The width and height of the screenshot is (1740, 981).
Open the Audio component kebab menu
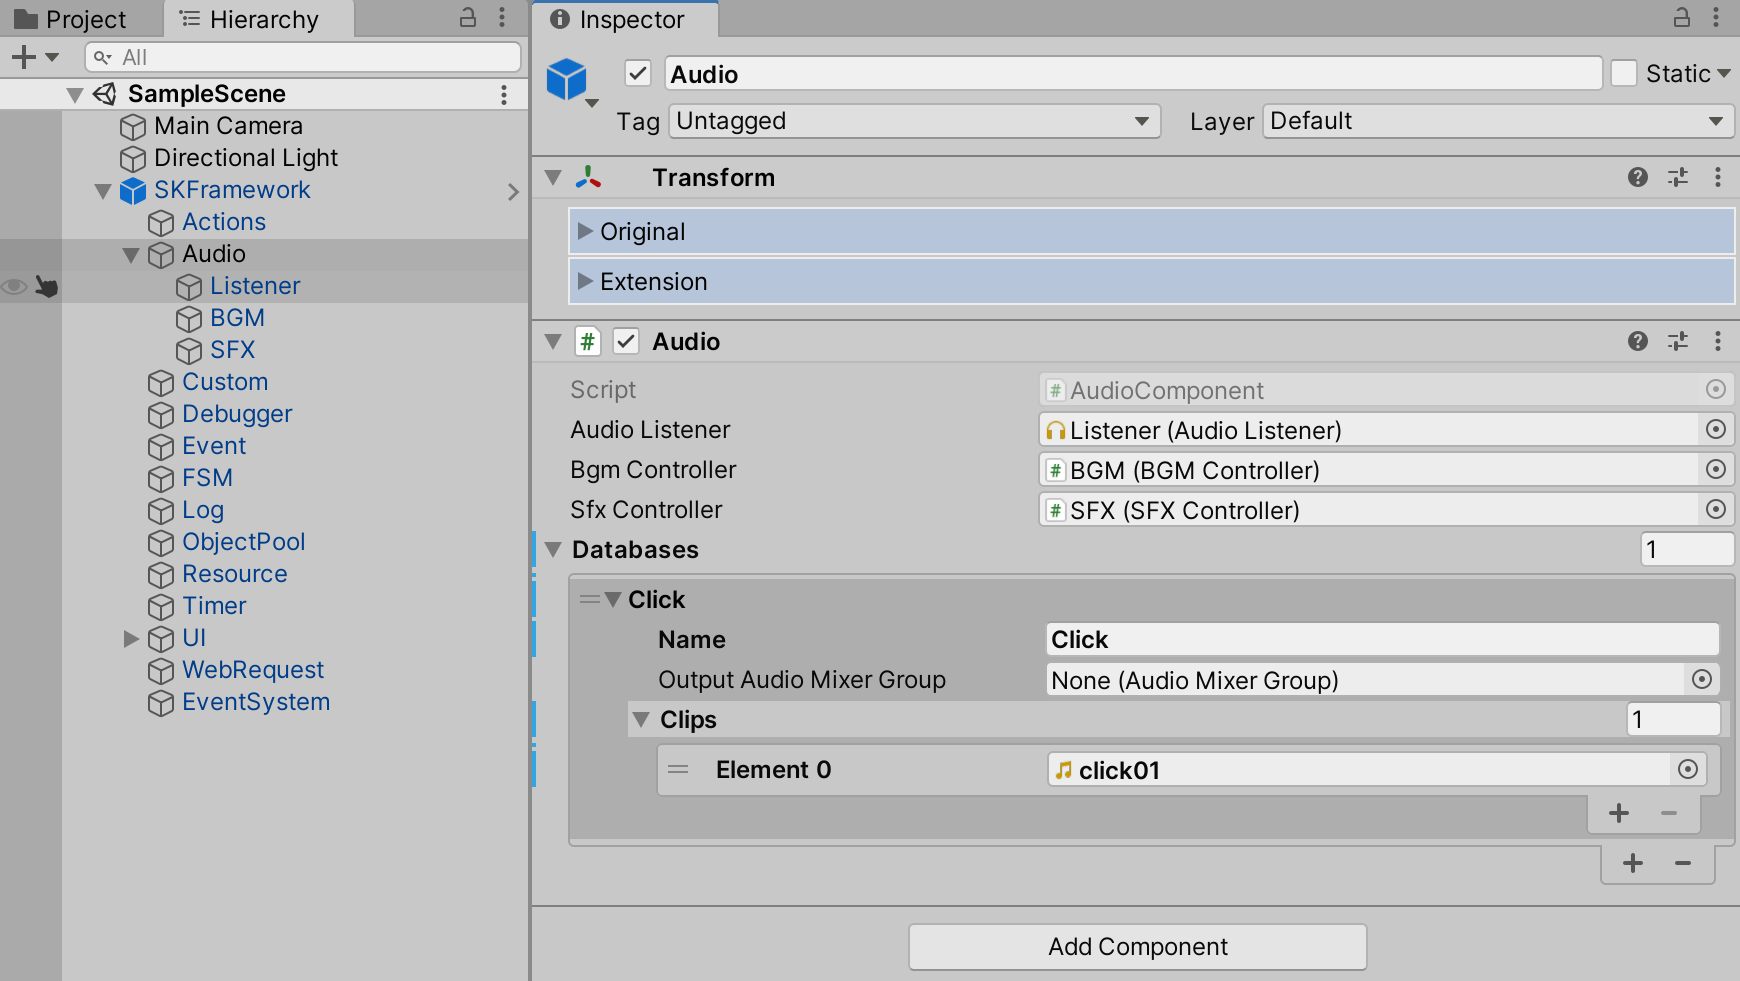coord(1718,341)
